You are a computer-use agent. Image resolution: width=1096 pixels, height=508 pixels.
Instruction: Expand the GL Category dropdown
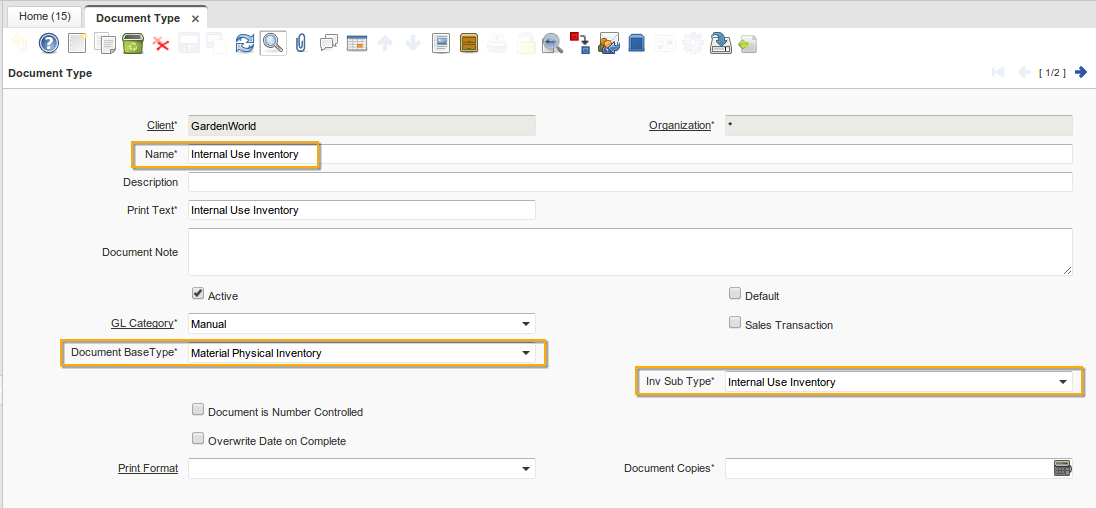tap(526, 324)
